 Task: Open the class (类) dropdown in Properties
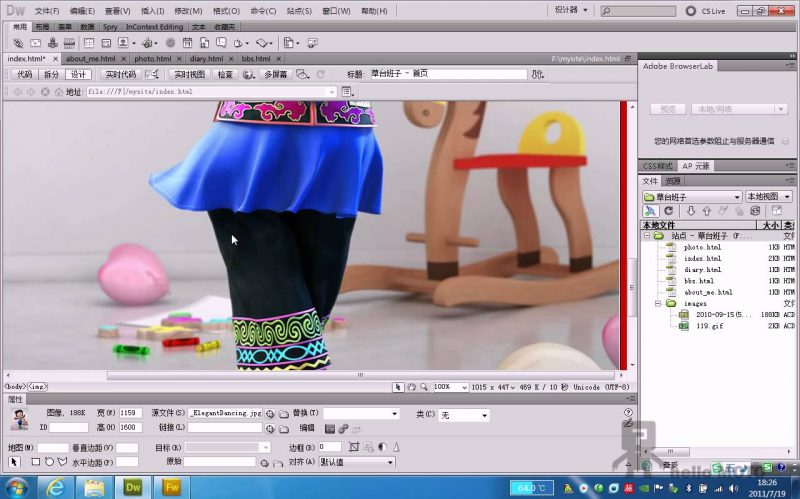coord(464,415)
